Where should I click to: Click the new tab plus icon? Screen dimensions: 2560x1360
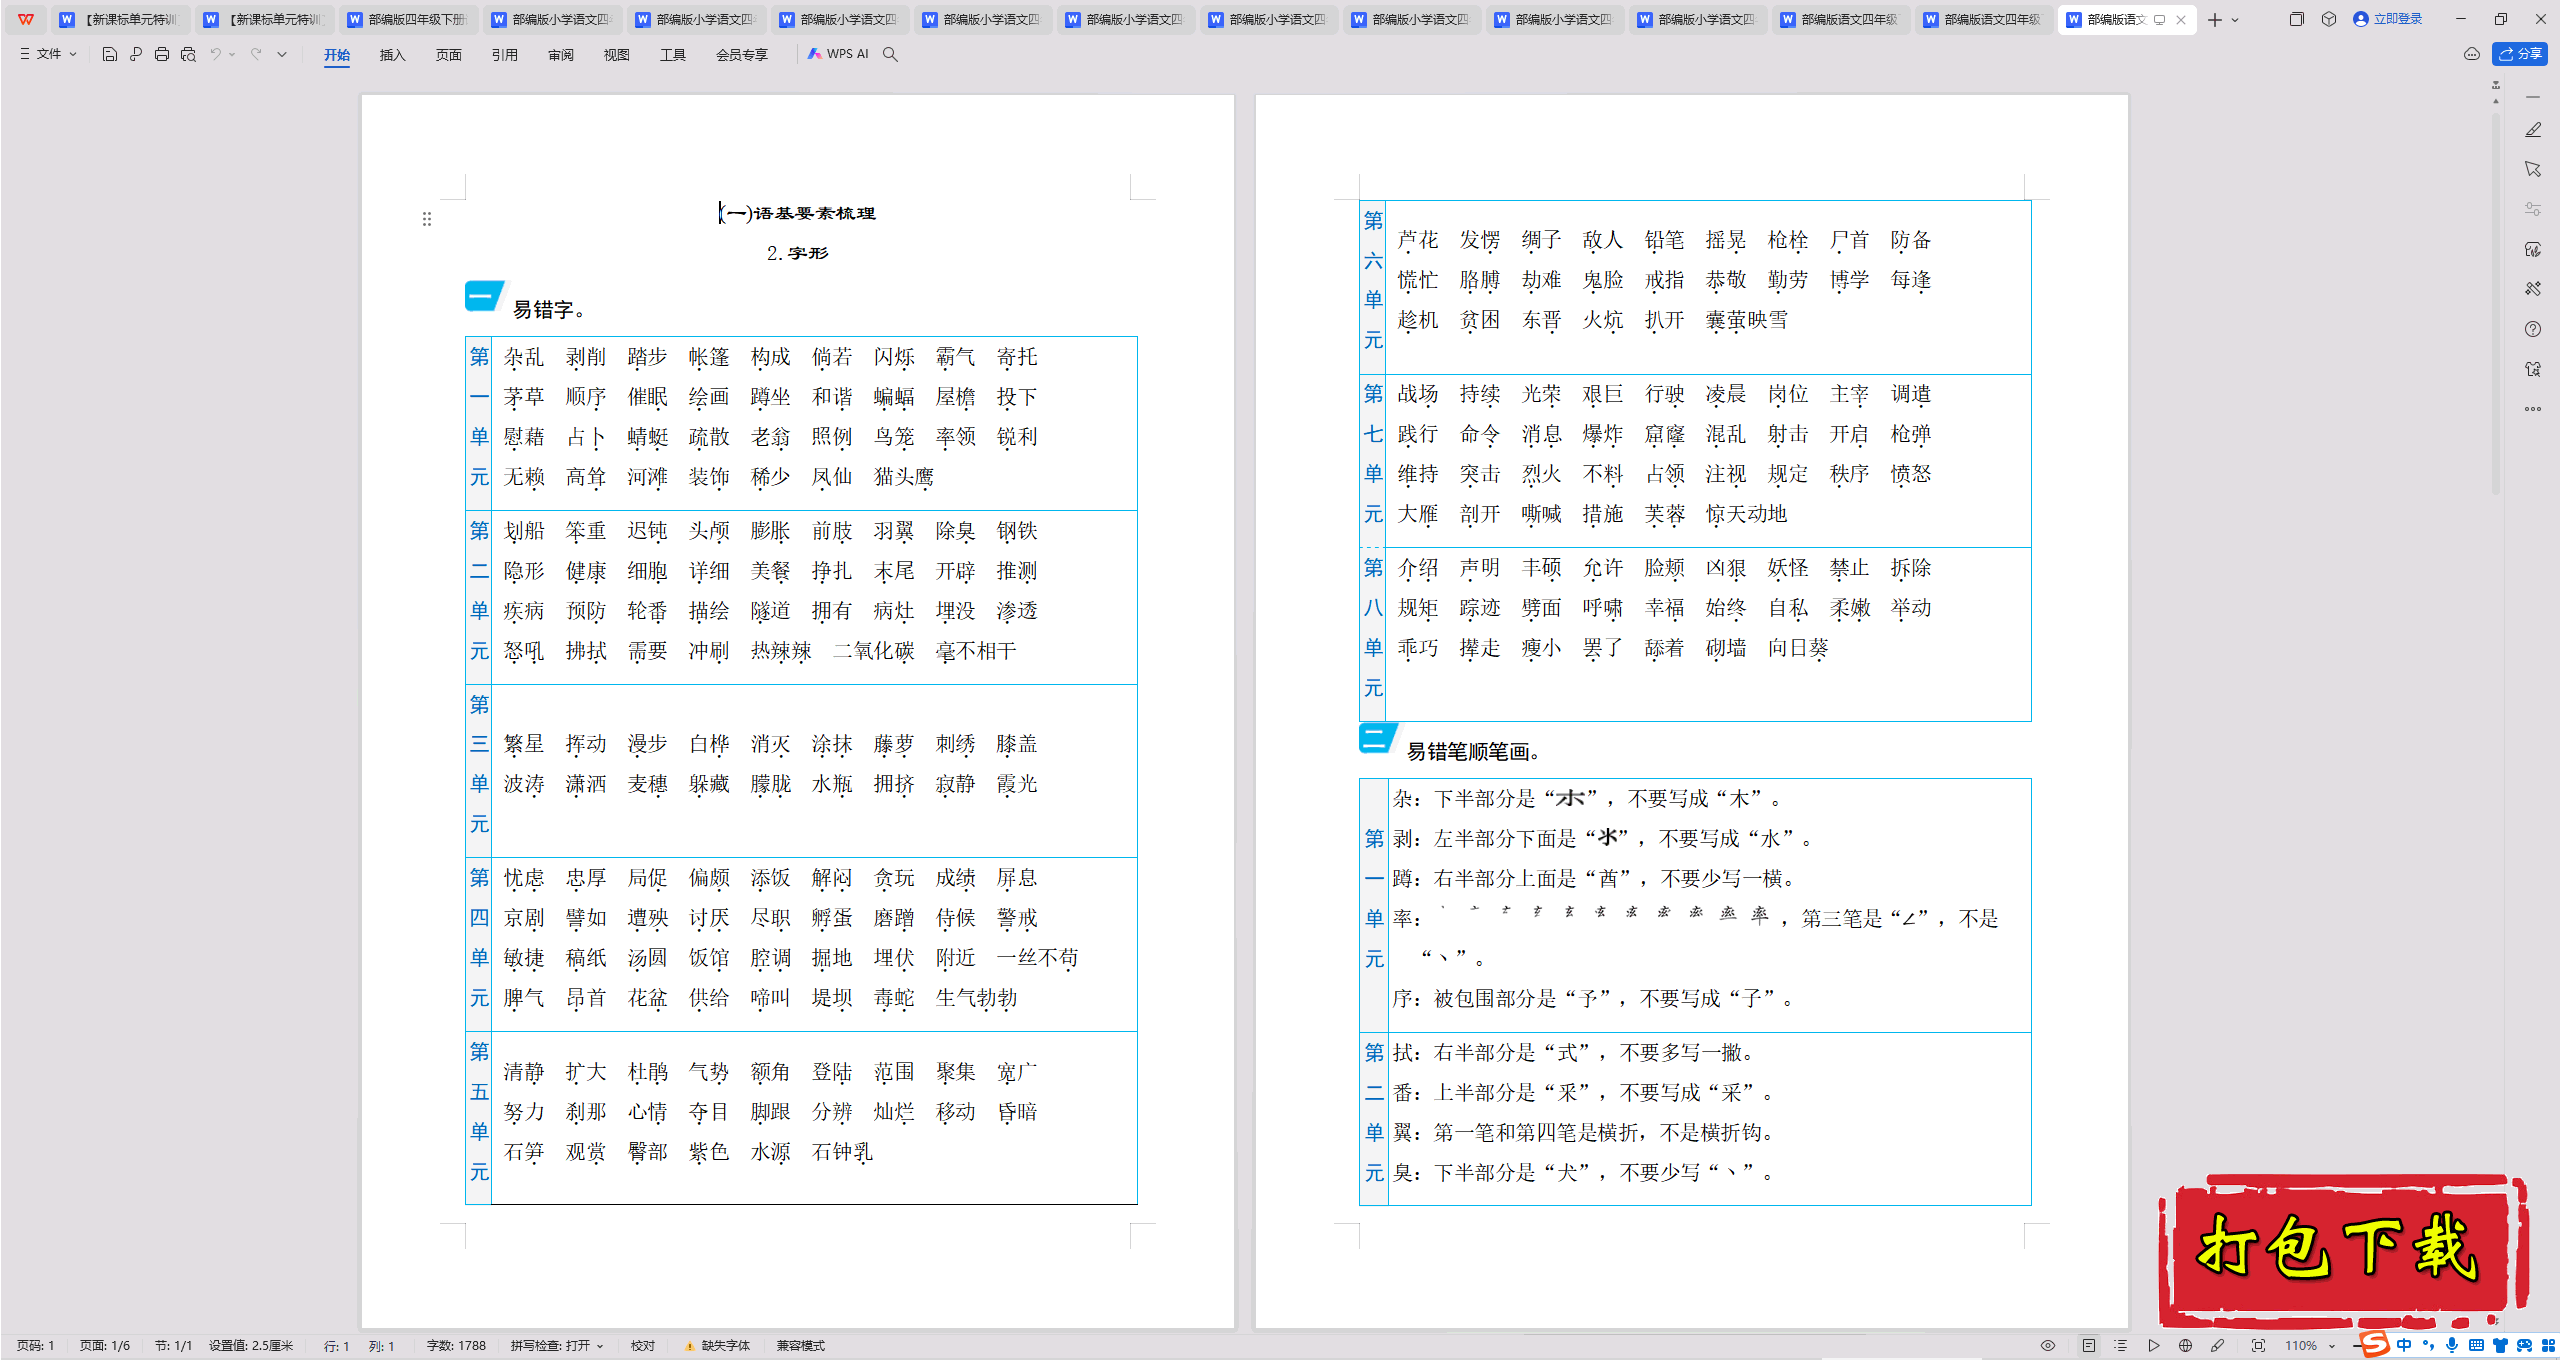click(2214, 19)
